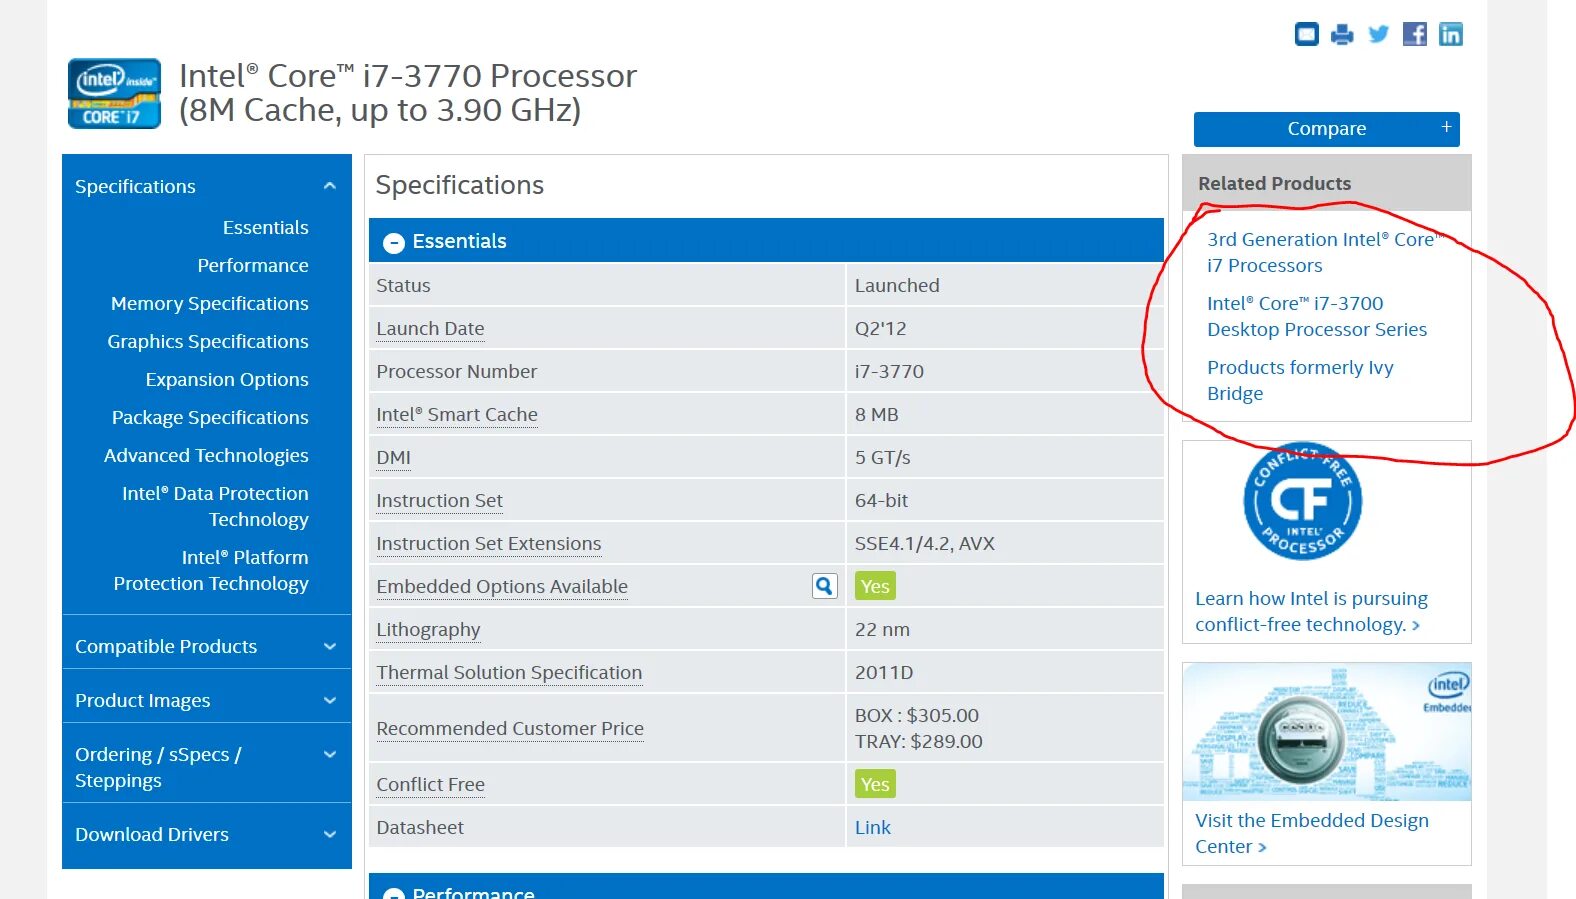
Task: Click the 8 MB cache value
Action: [876, 415]
